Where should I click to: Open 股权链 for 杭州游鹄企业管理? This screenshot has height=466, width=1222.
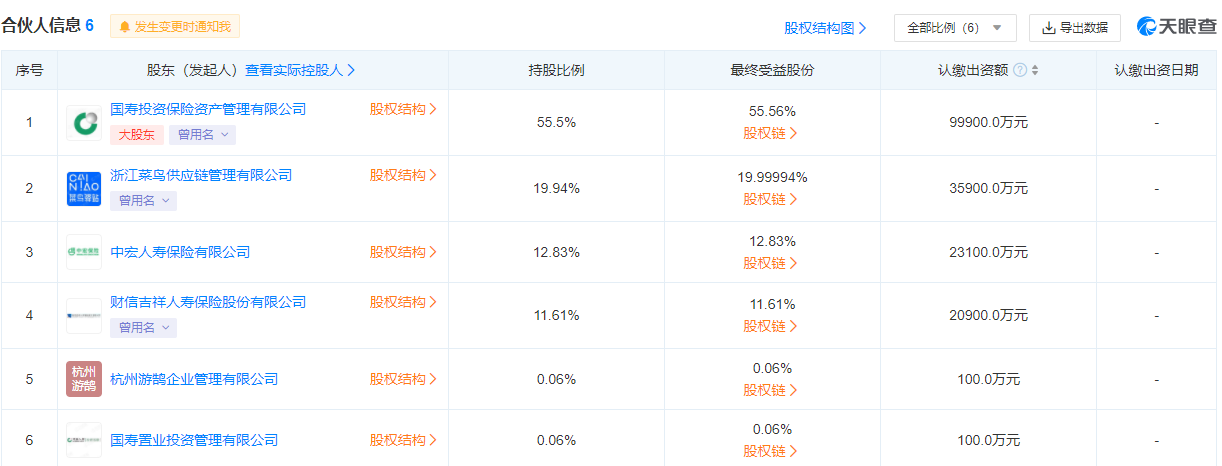771,390
